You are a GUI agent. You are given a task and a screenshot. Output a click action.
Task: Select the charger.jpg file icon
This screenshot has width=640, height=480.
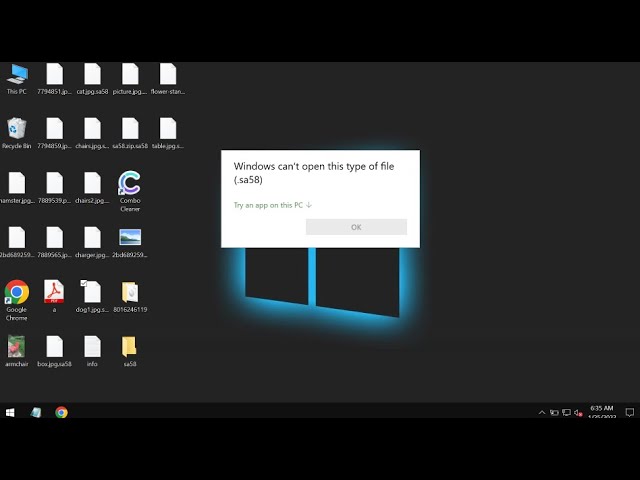pyautogui.click(x=92, y=238)
